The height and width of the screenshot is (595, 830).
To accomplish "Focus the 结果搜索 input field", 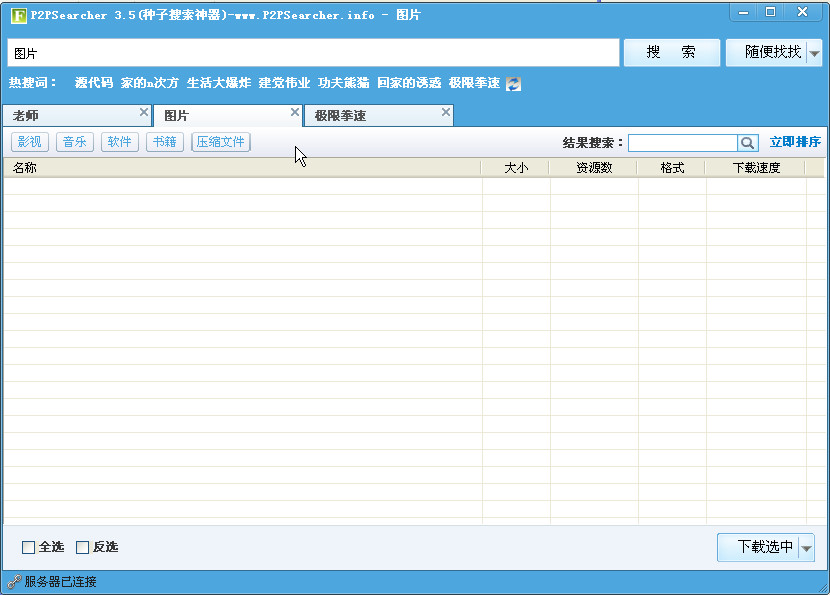I will tap(683, 143).
